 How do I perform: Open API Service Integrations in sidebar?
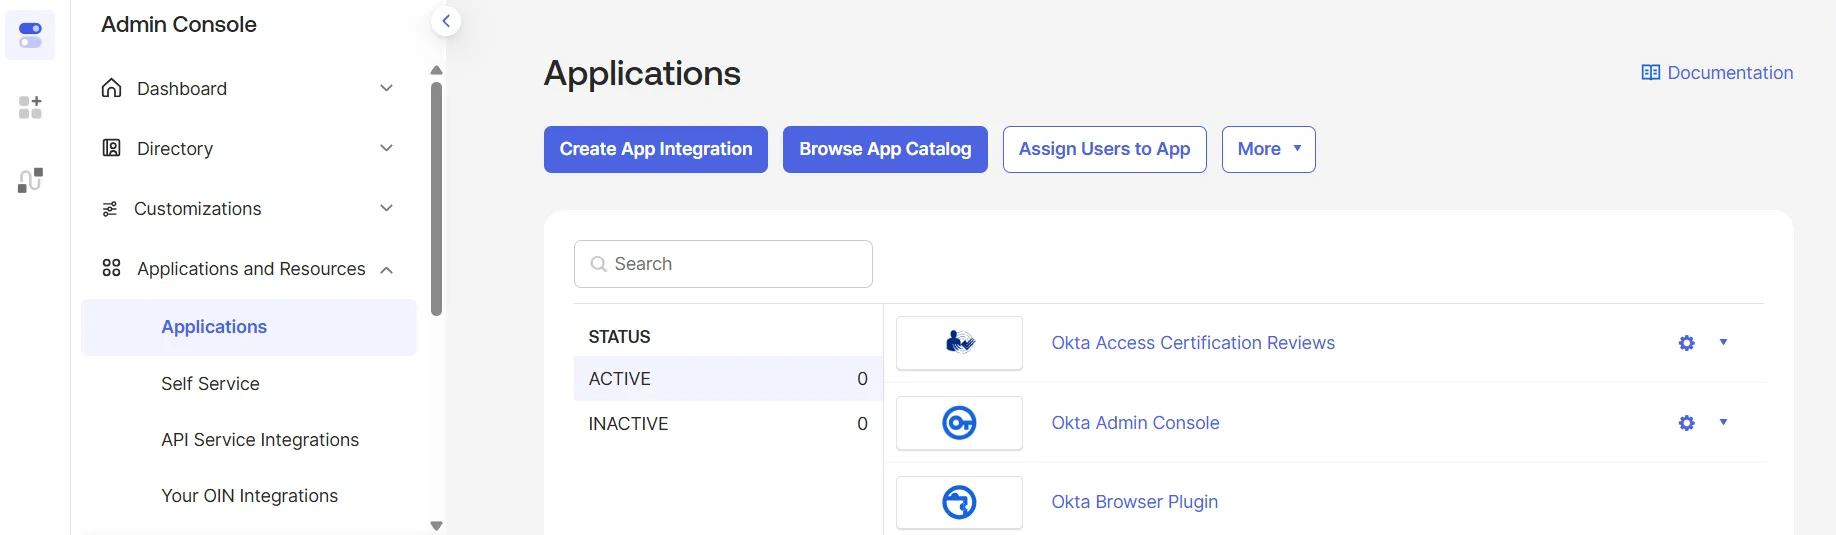point(260,440)
